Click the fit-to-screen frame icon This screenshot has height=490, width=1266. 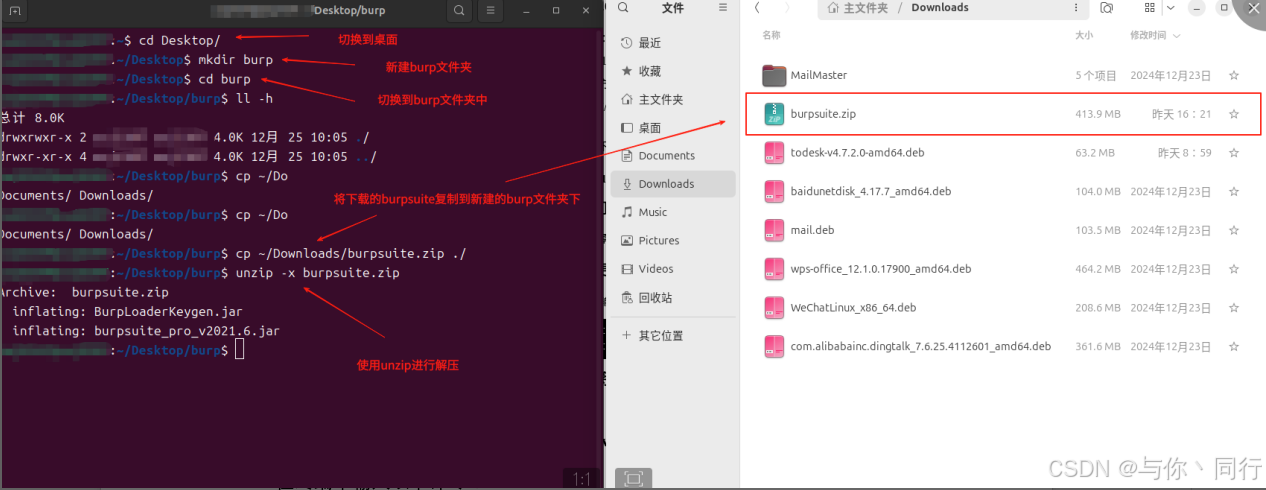click(632, 479)
